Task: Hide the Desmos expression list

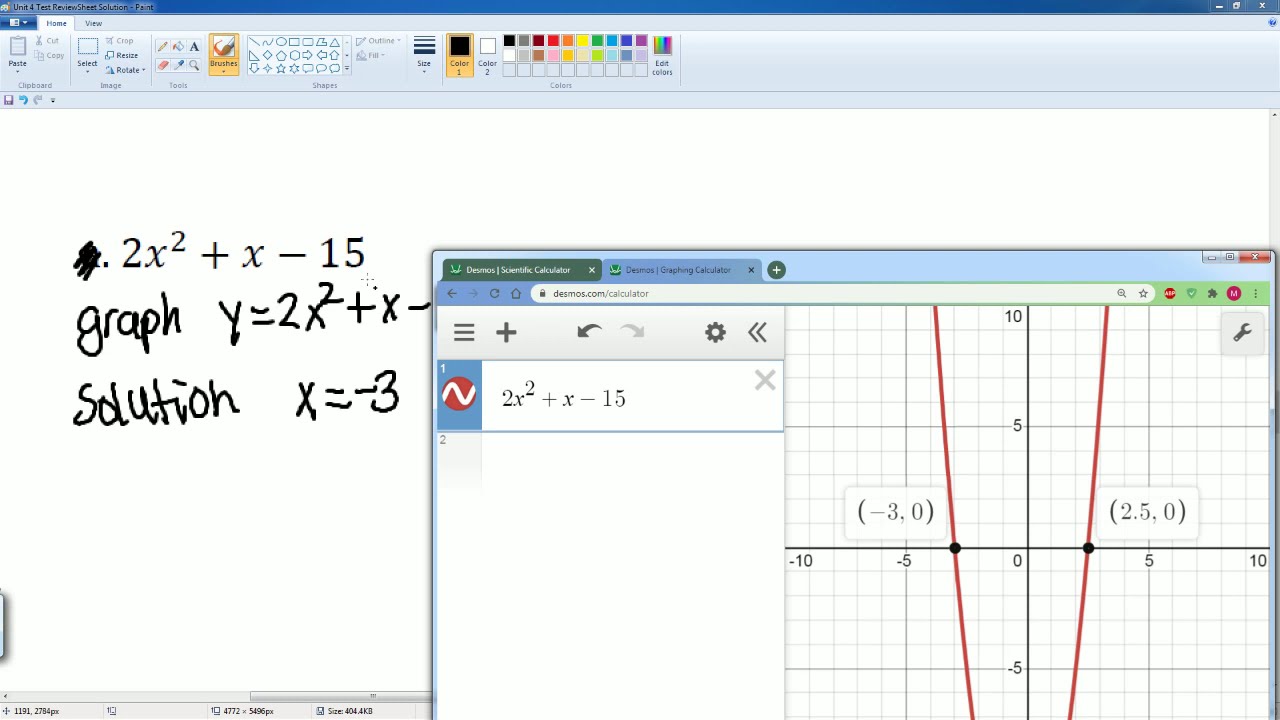Action: 757,333
